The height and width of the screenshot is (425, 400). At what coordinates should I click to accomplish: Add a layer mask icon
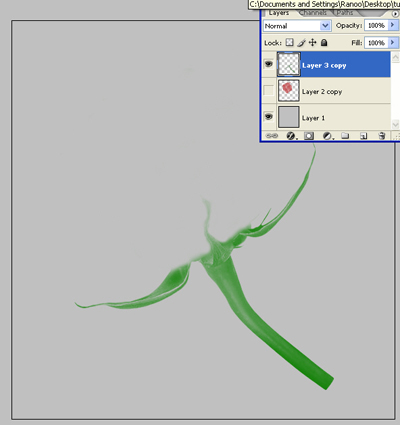(x=309, y=136)
